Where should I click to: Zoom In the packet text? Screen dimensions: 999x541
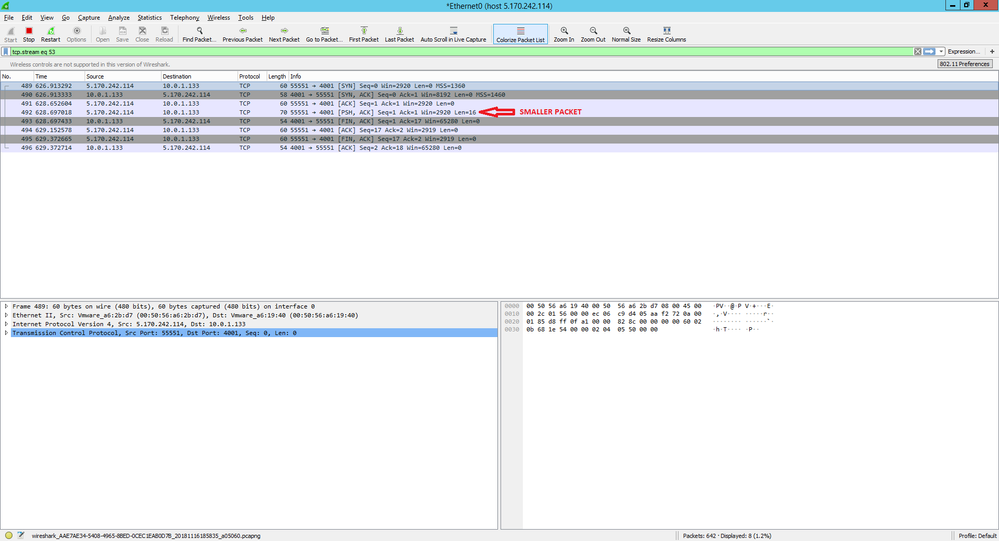pos(564,34)
